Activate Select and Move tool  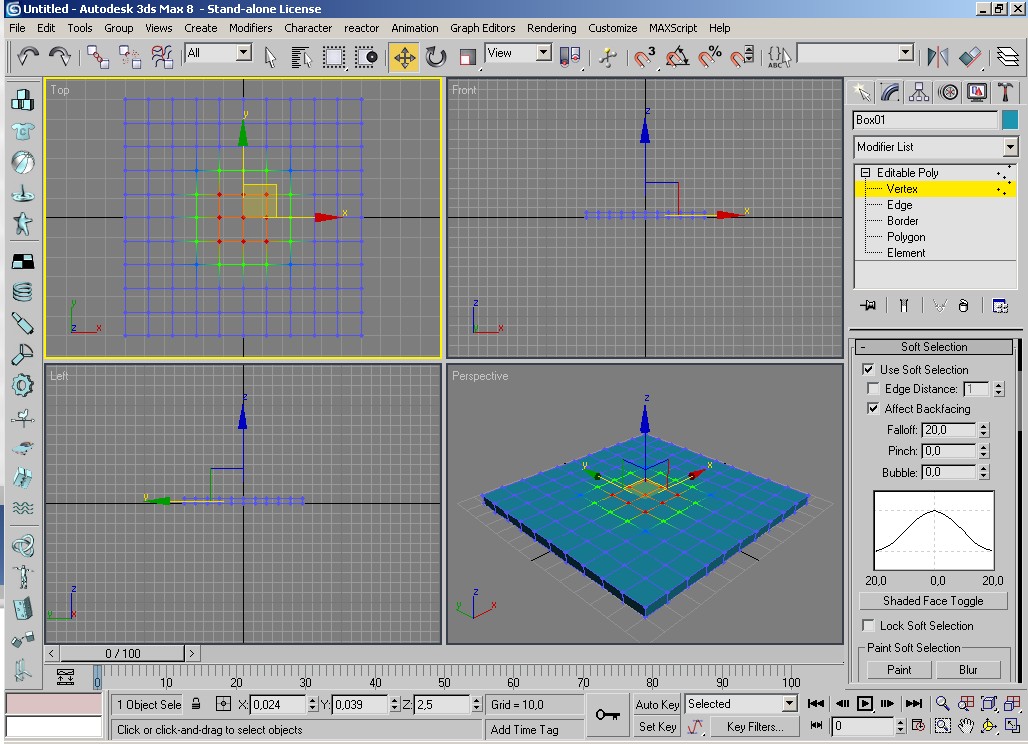tap(404, 57)
